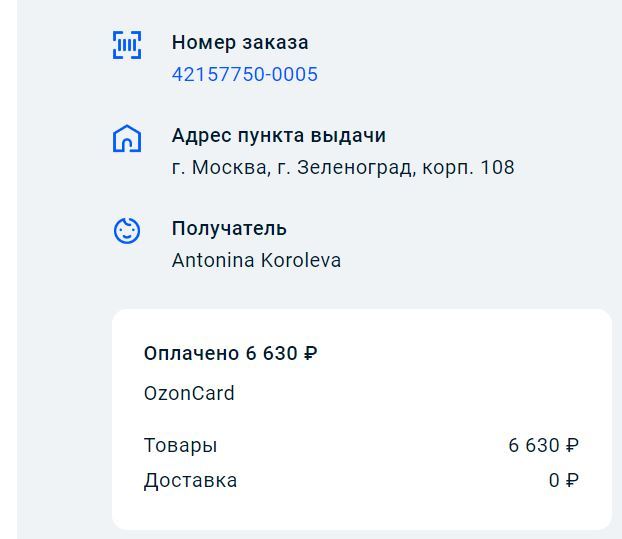Click the "Товары" row label
622x539 pixels.
[x=180, y=446]
